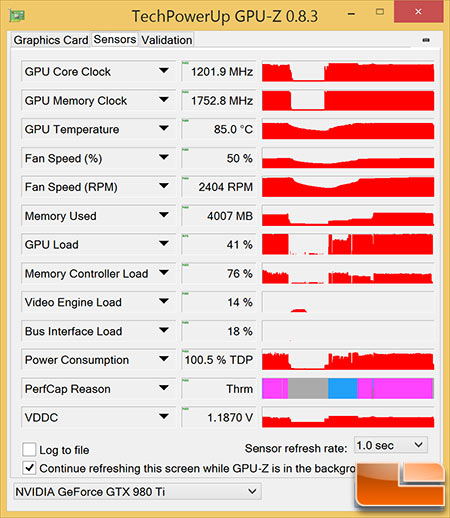Close the GPU-Z window
The height and width of the screenshot is (518, 450).
418,12
